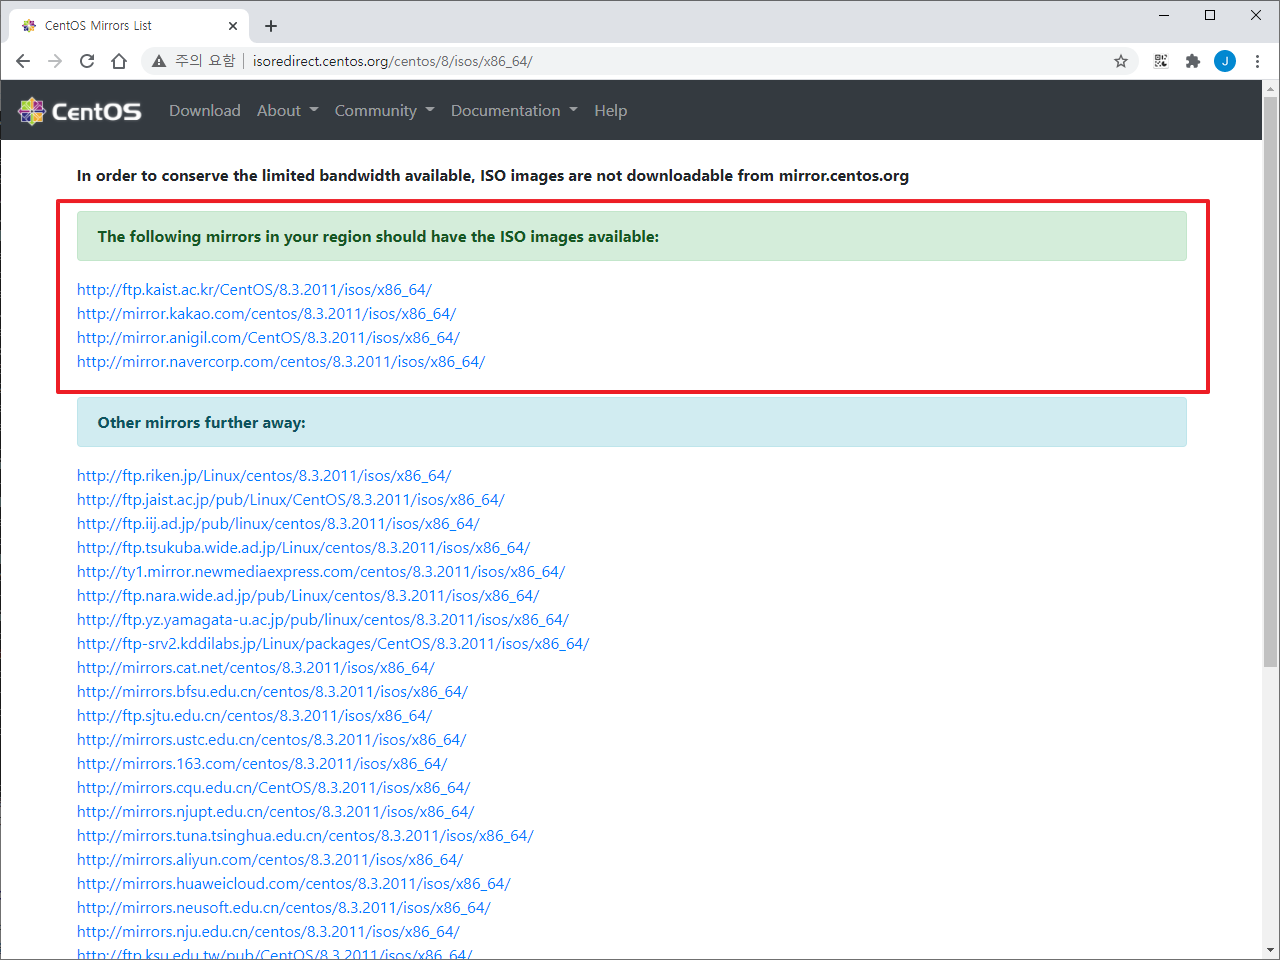Click the scrollbar down arrow
Screen dimensions: 1280x960
pos(1270,949)
